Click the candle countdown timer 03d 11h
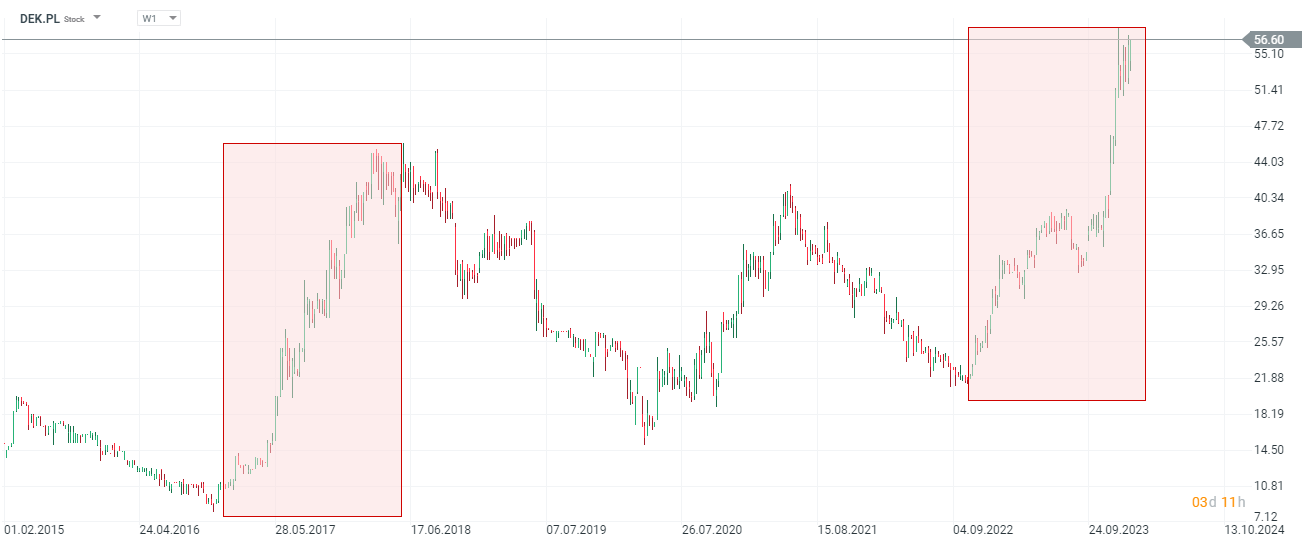The image size is (1314, 547). pyautogui.click(x=1218, y=501)
